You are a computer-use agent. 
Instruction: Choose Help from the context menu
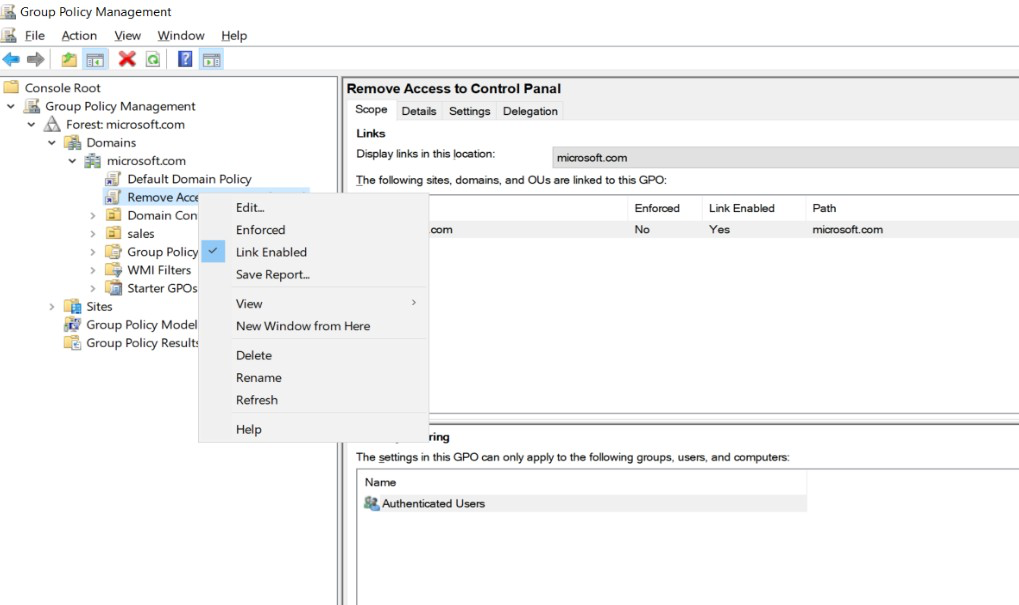tap(313, 430)
